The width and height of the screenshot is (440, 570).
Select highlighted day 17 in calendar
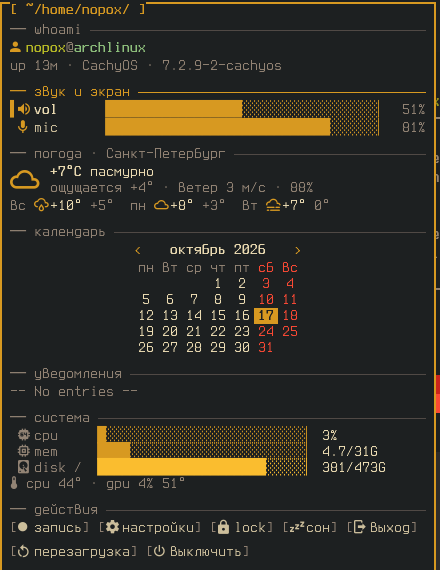pos(266,315)
